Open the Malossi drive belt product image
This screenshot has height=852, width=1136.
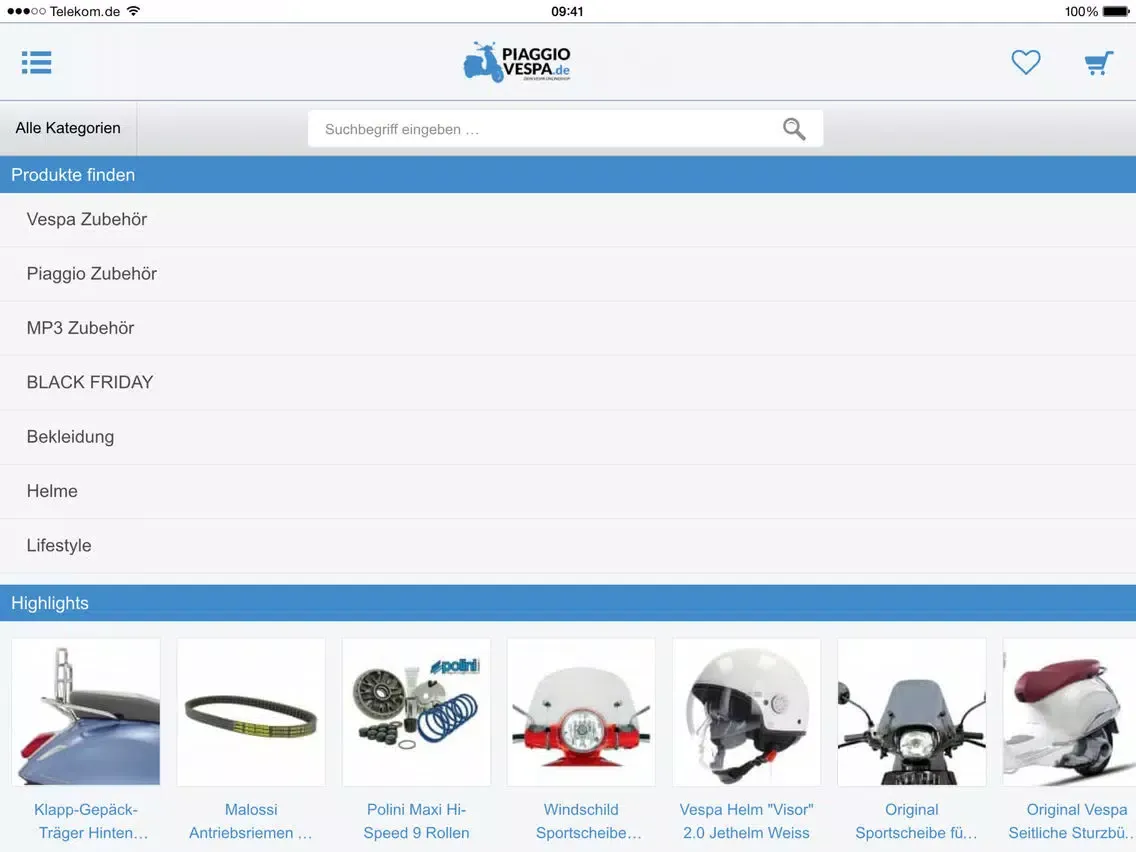click(x=251, y=712)
